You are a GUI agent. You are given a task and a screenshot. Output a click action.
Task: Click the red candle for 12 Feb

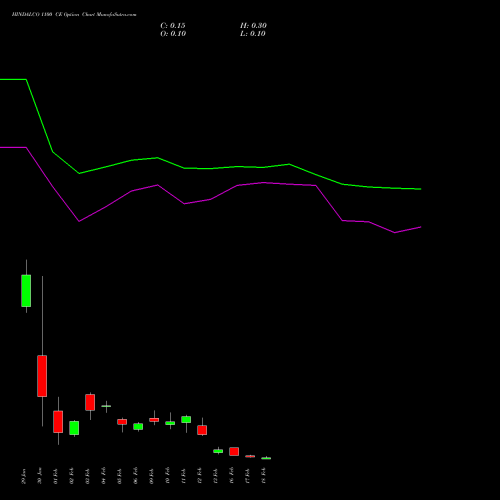(x=202, y=430)
